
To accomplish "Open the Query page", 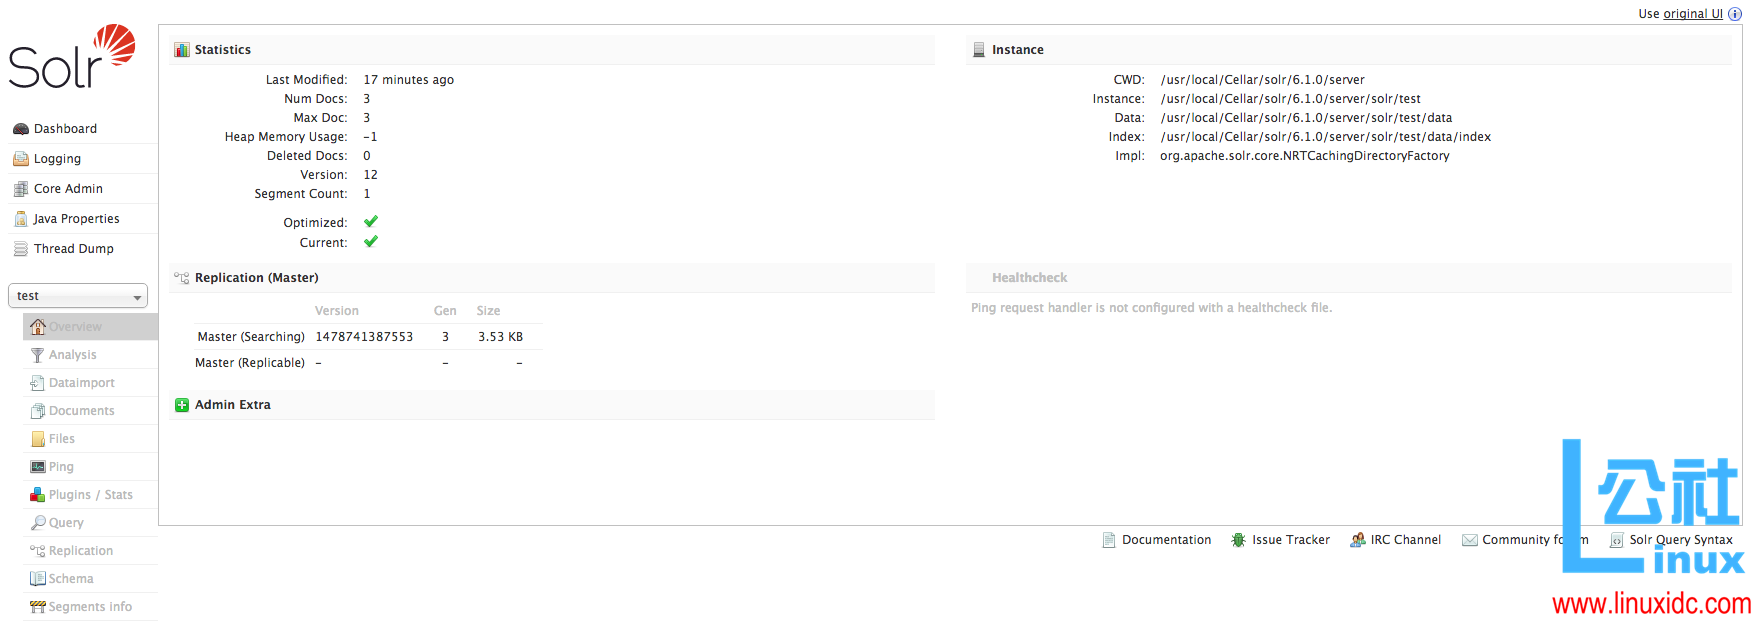I will (x=66, y=523).
